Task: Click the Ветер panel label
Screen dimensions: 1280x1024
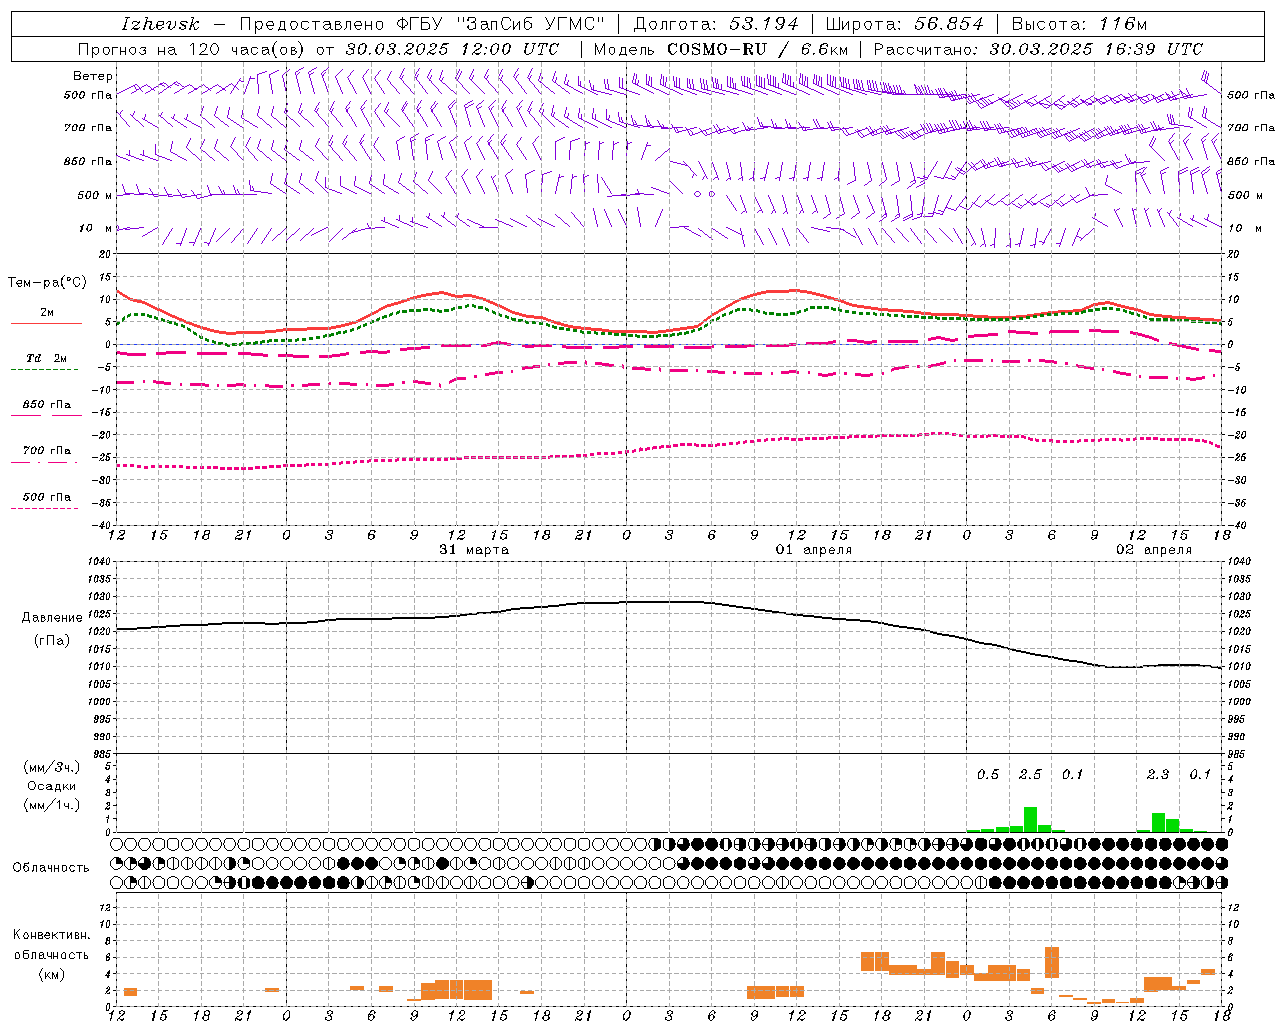Action: tap(93, 76)
